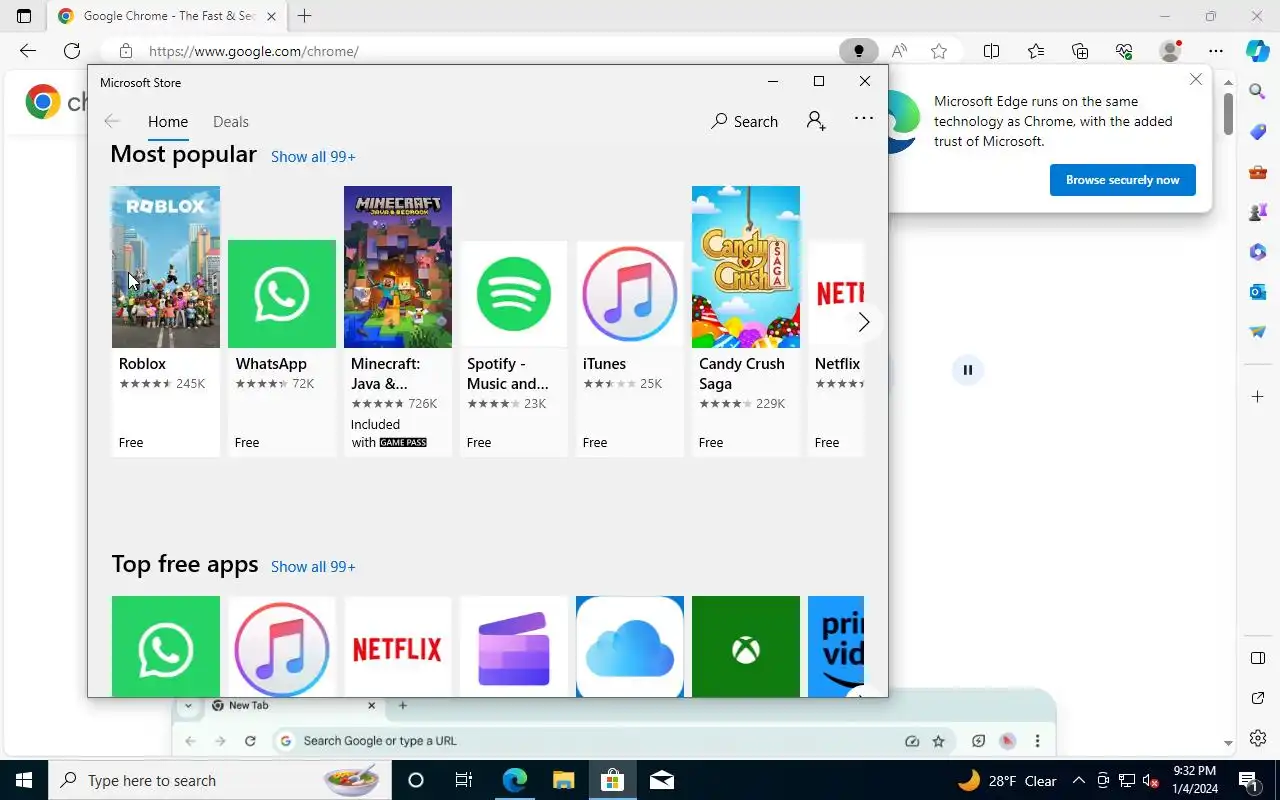The height and width of the screenshot is (800, 1280).
Task: Open Netflix in Most popular list
Action: tap(836, 348)
